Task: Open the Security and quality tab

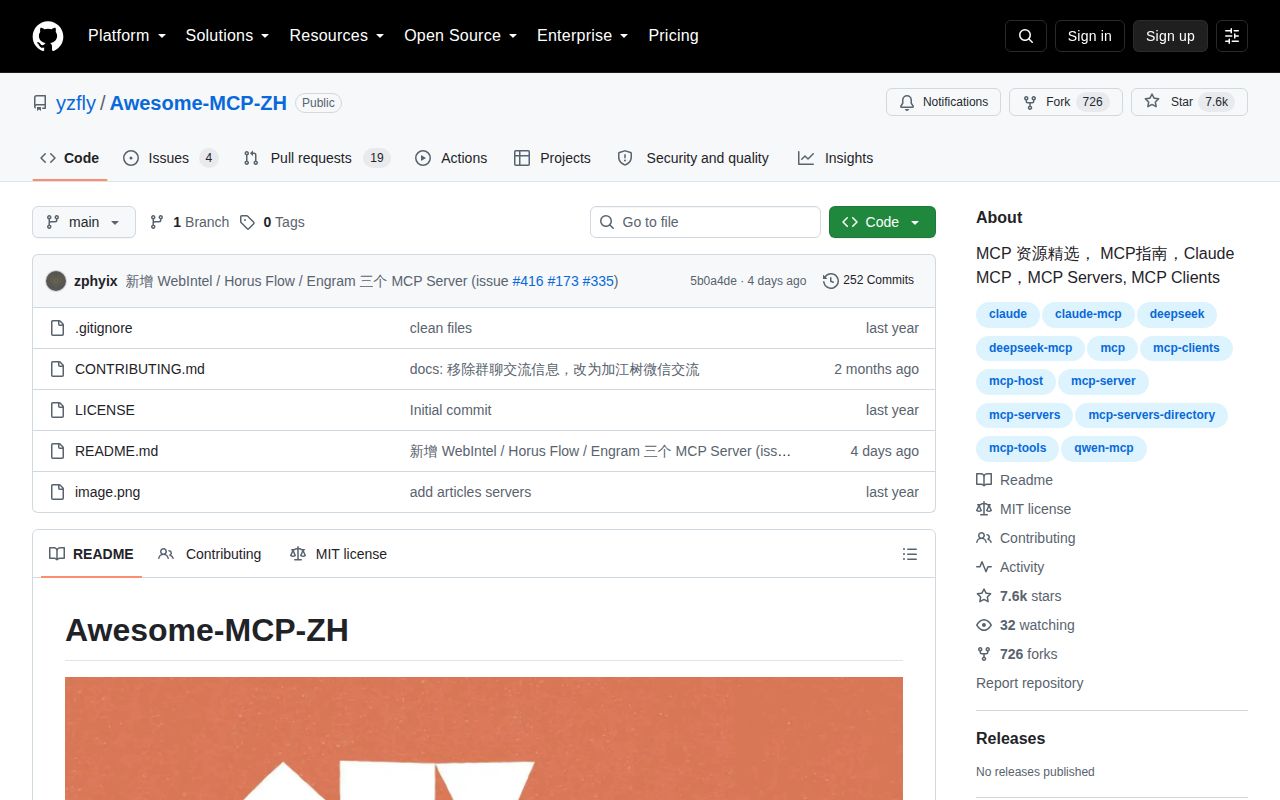Action: tap(693, 158)
